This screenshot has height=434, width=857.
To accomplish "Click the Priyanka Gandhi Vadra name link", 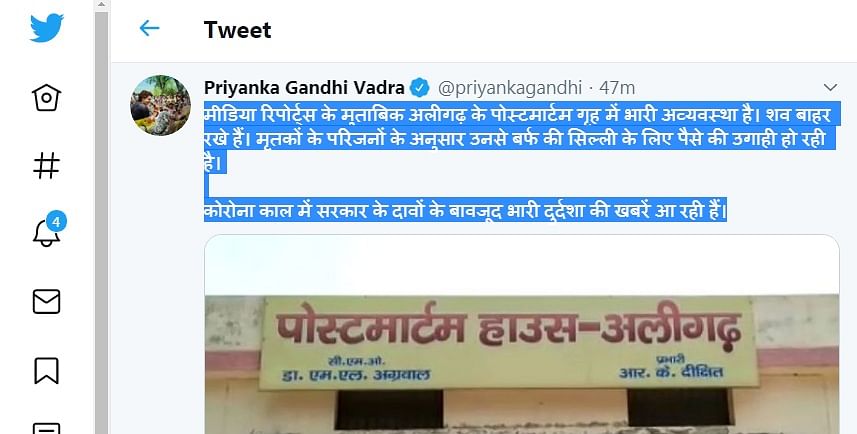I will (304, 87).
